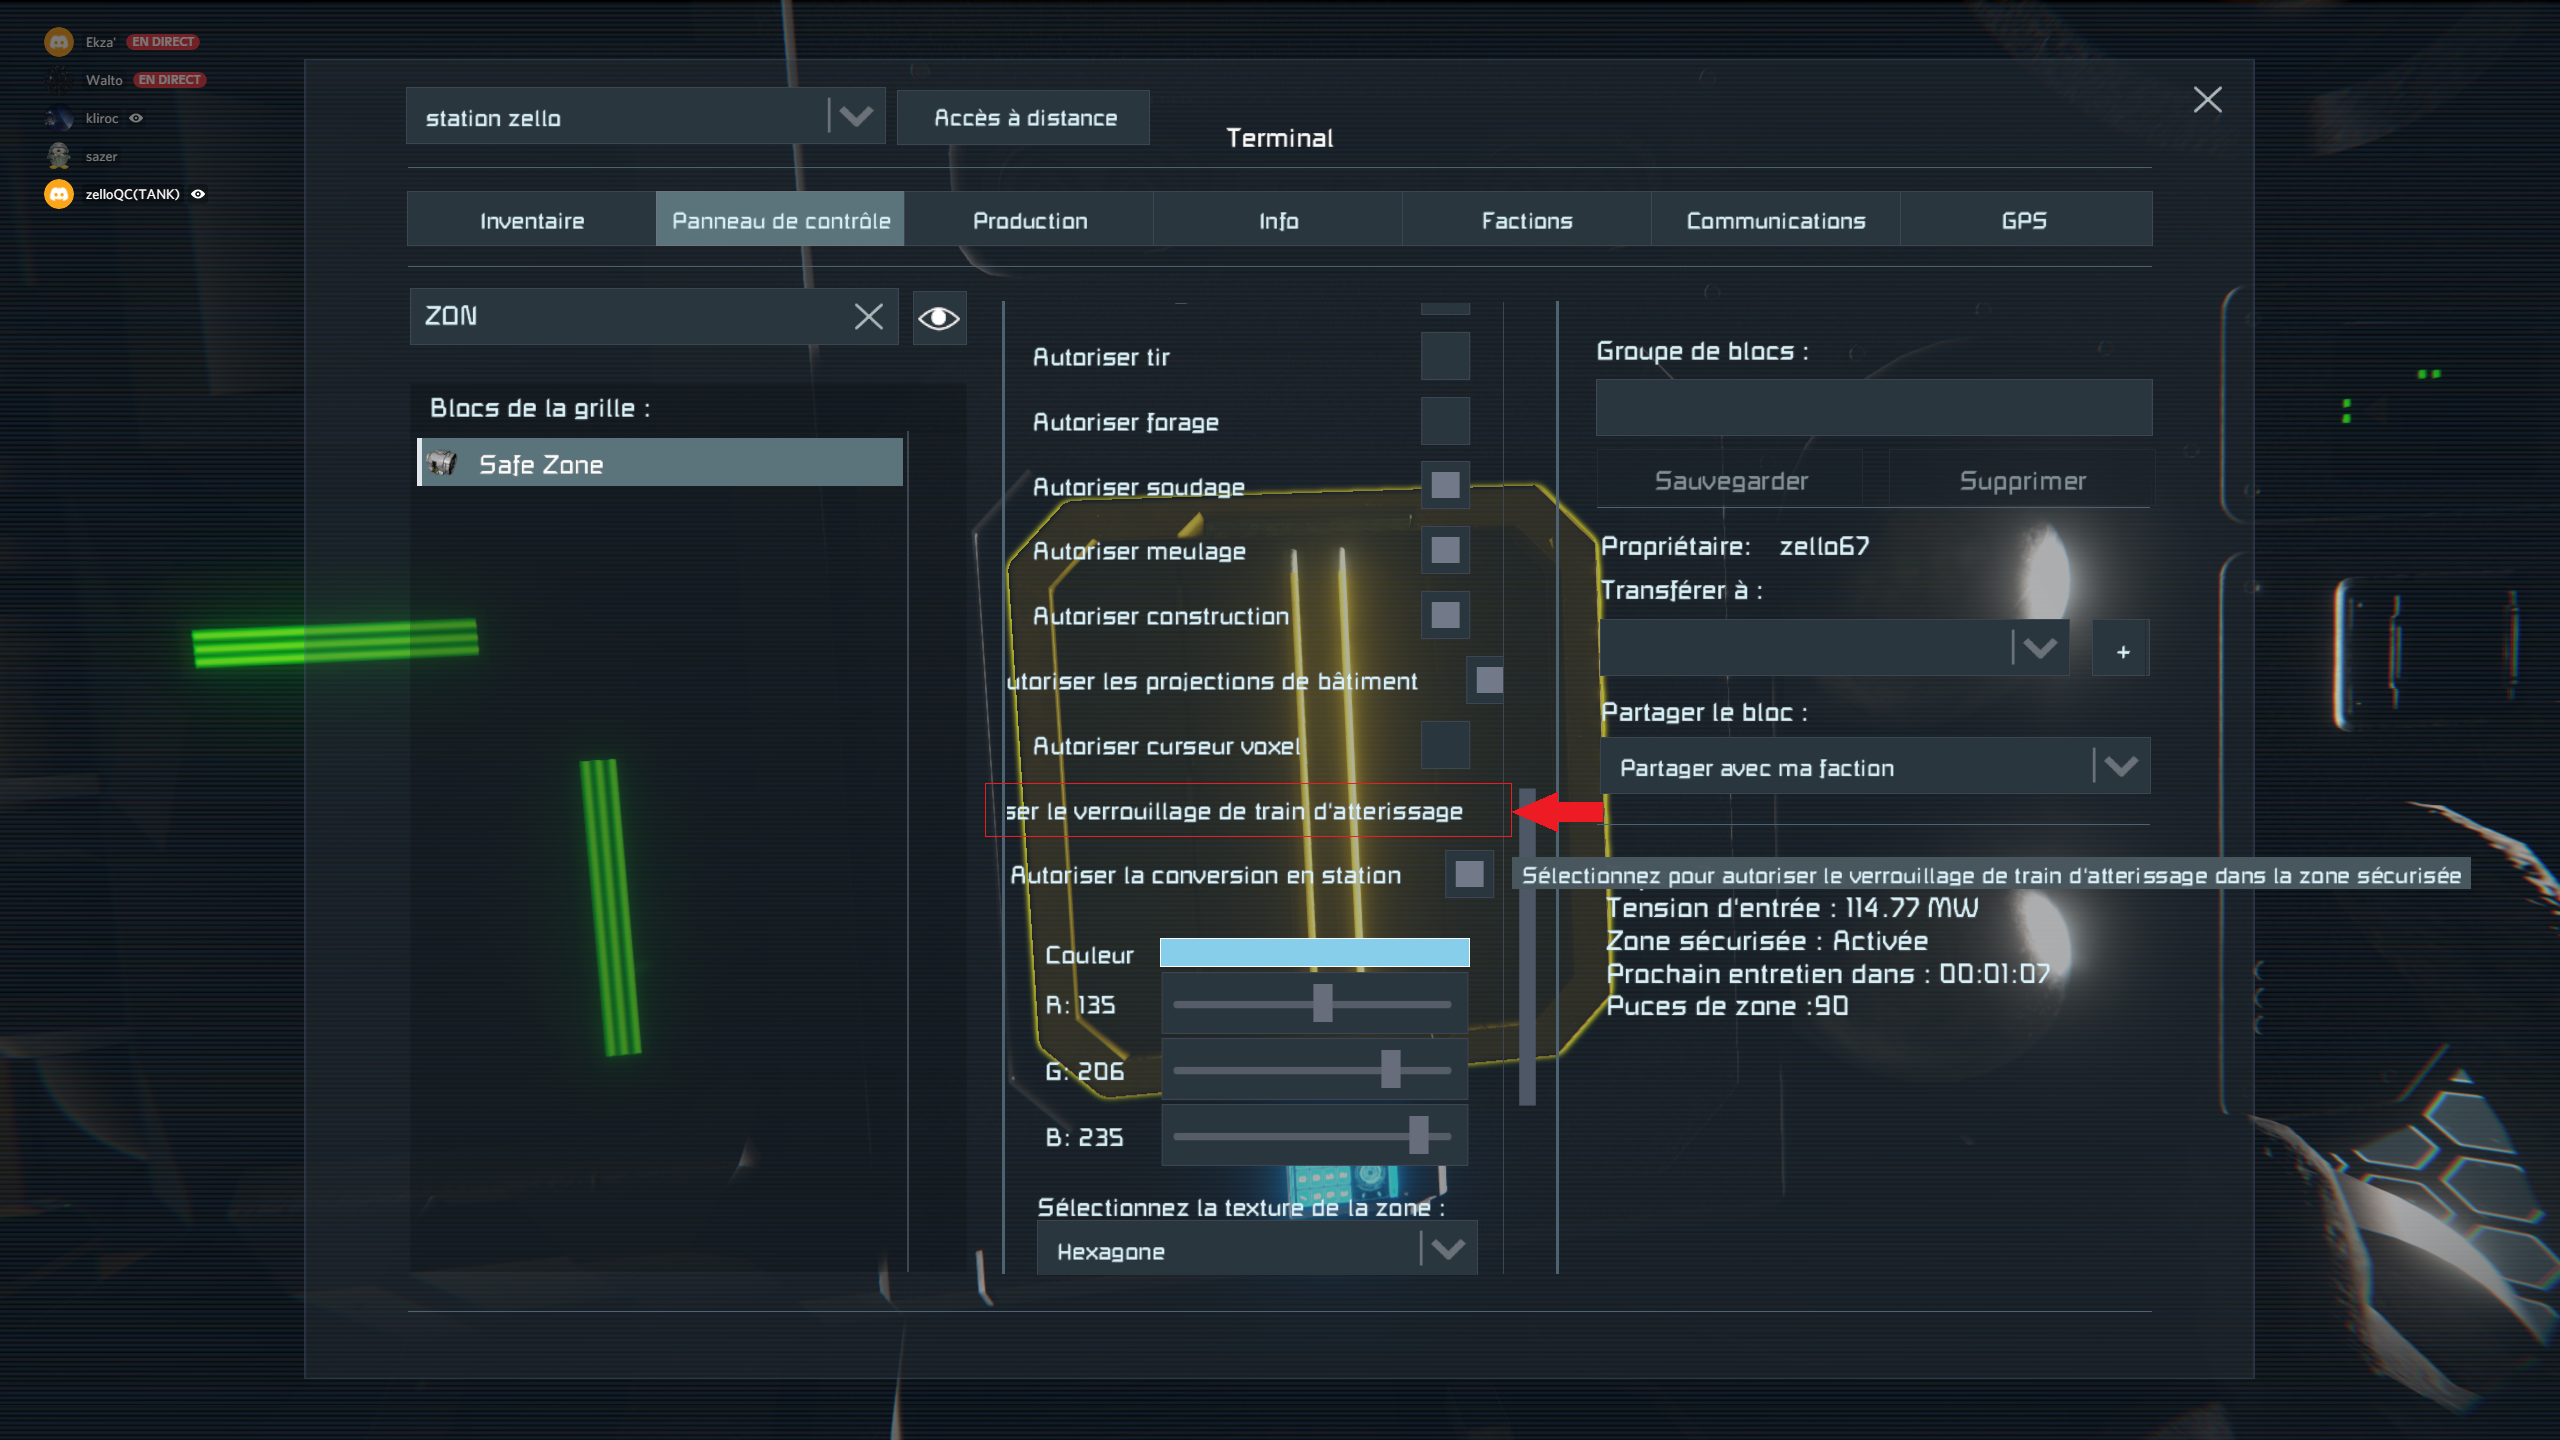The width and height of the screenshot is (2560, 1440).
Task: Click Prochain entretien dans countdown text
Action: click(1828, 973)
